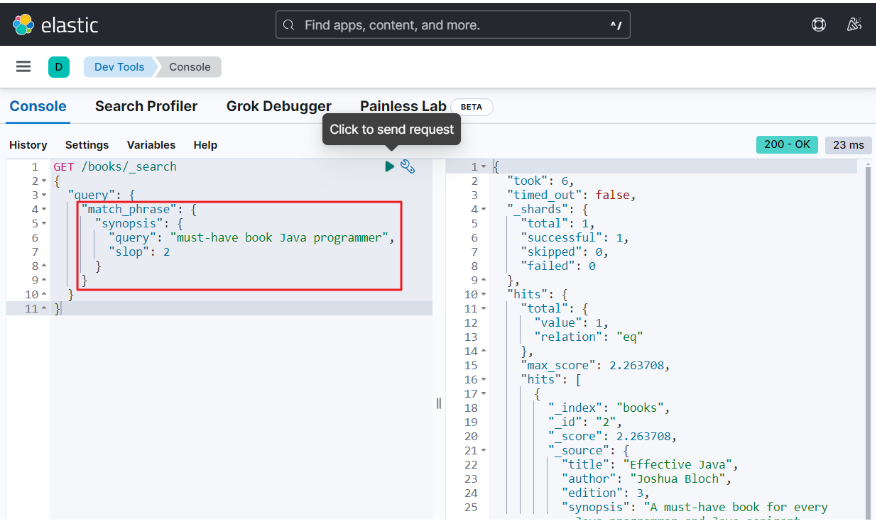Open the Grok Debugger tab

click(x=279, y=106)
